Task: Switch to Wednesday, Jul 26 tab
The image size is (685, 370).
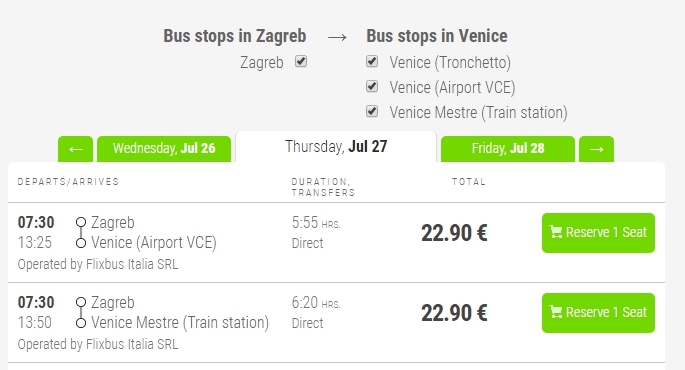Action: click(x=164, y=149)
